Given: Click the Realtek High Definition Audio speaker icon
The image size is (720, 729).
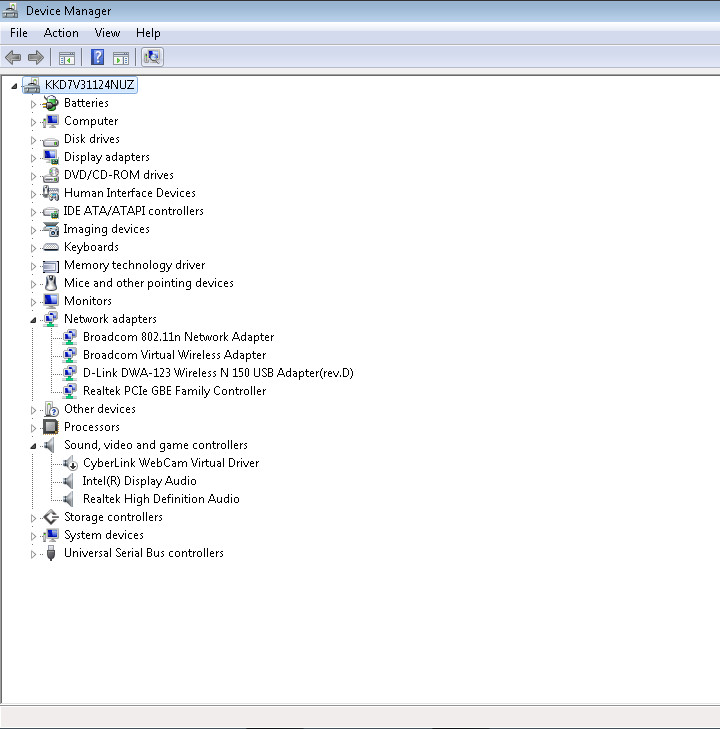Looking at the screenshot, I should coord(69,499).
